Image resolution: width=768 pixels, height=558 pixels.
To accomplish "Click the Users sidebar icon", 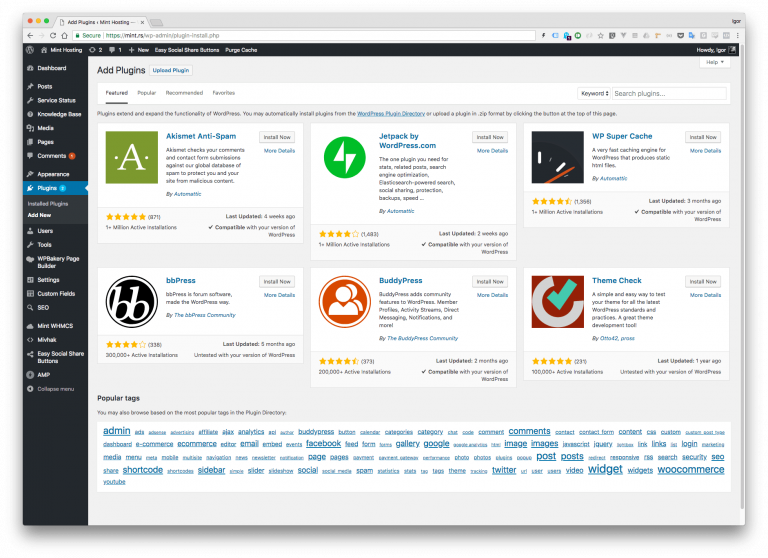I will (x=30, y=231).
